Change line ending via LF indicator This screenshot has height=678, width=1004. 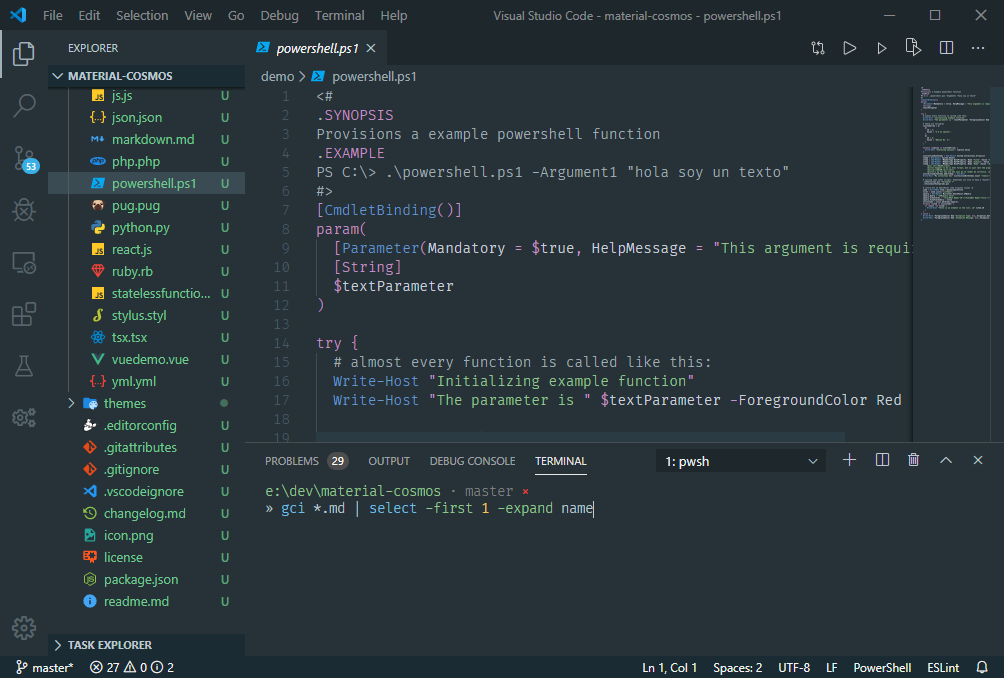(832, 667)
